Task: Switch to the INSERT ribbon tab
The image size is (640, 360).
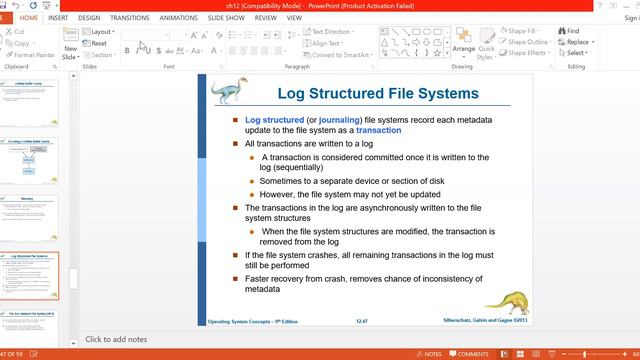Action: [x=58, y=18]
